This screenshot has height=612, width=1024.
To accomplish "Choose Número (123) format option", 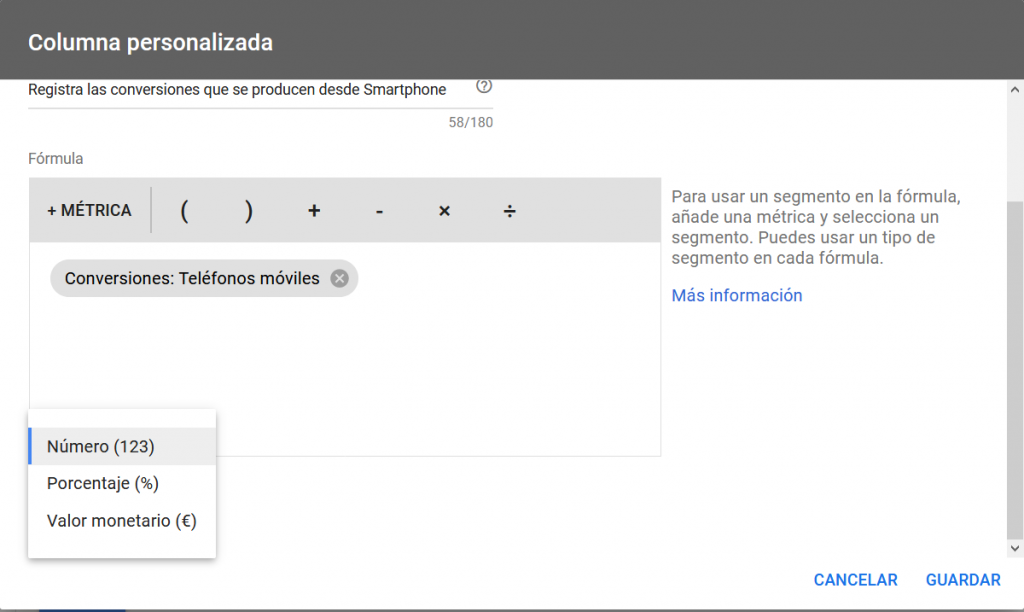I will [101, 447].
